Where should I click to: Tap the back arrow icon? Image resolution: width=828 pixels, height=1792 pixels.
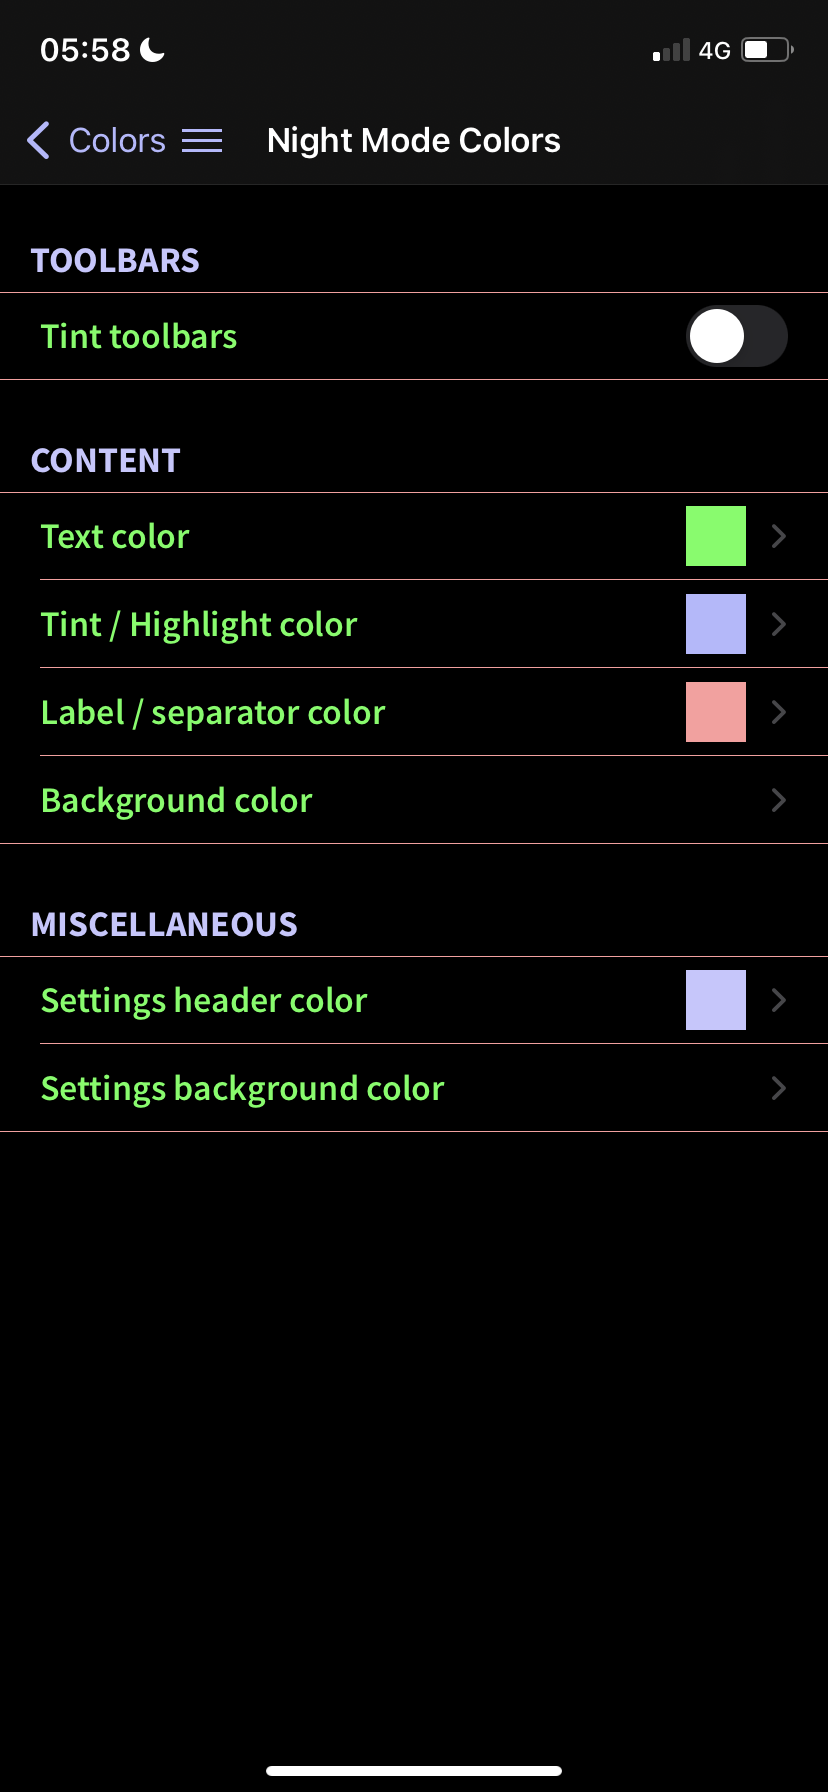38,141
